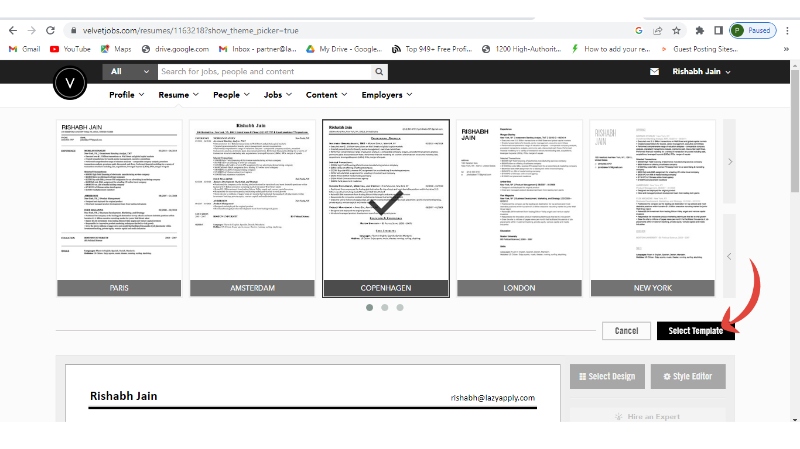Open the messages envelope icon
Screen dimensions: 800x449
coord(655,72)
